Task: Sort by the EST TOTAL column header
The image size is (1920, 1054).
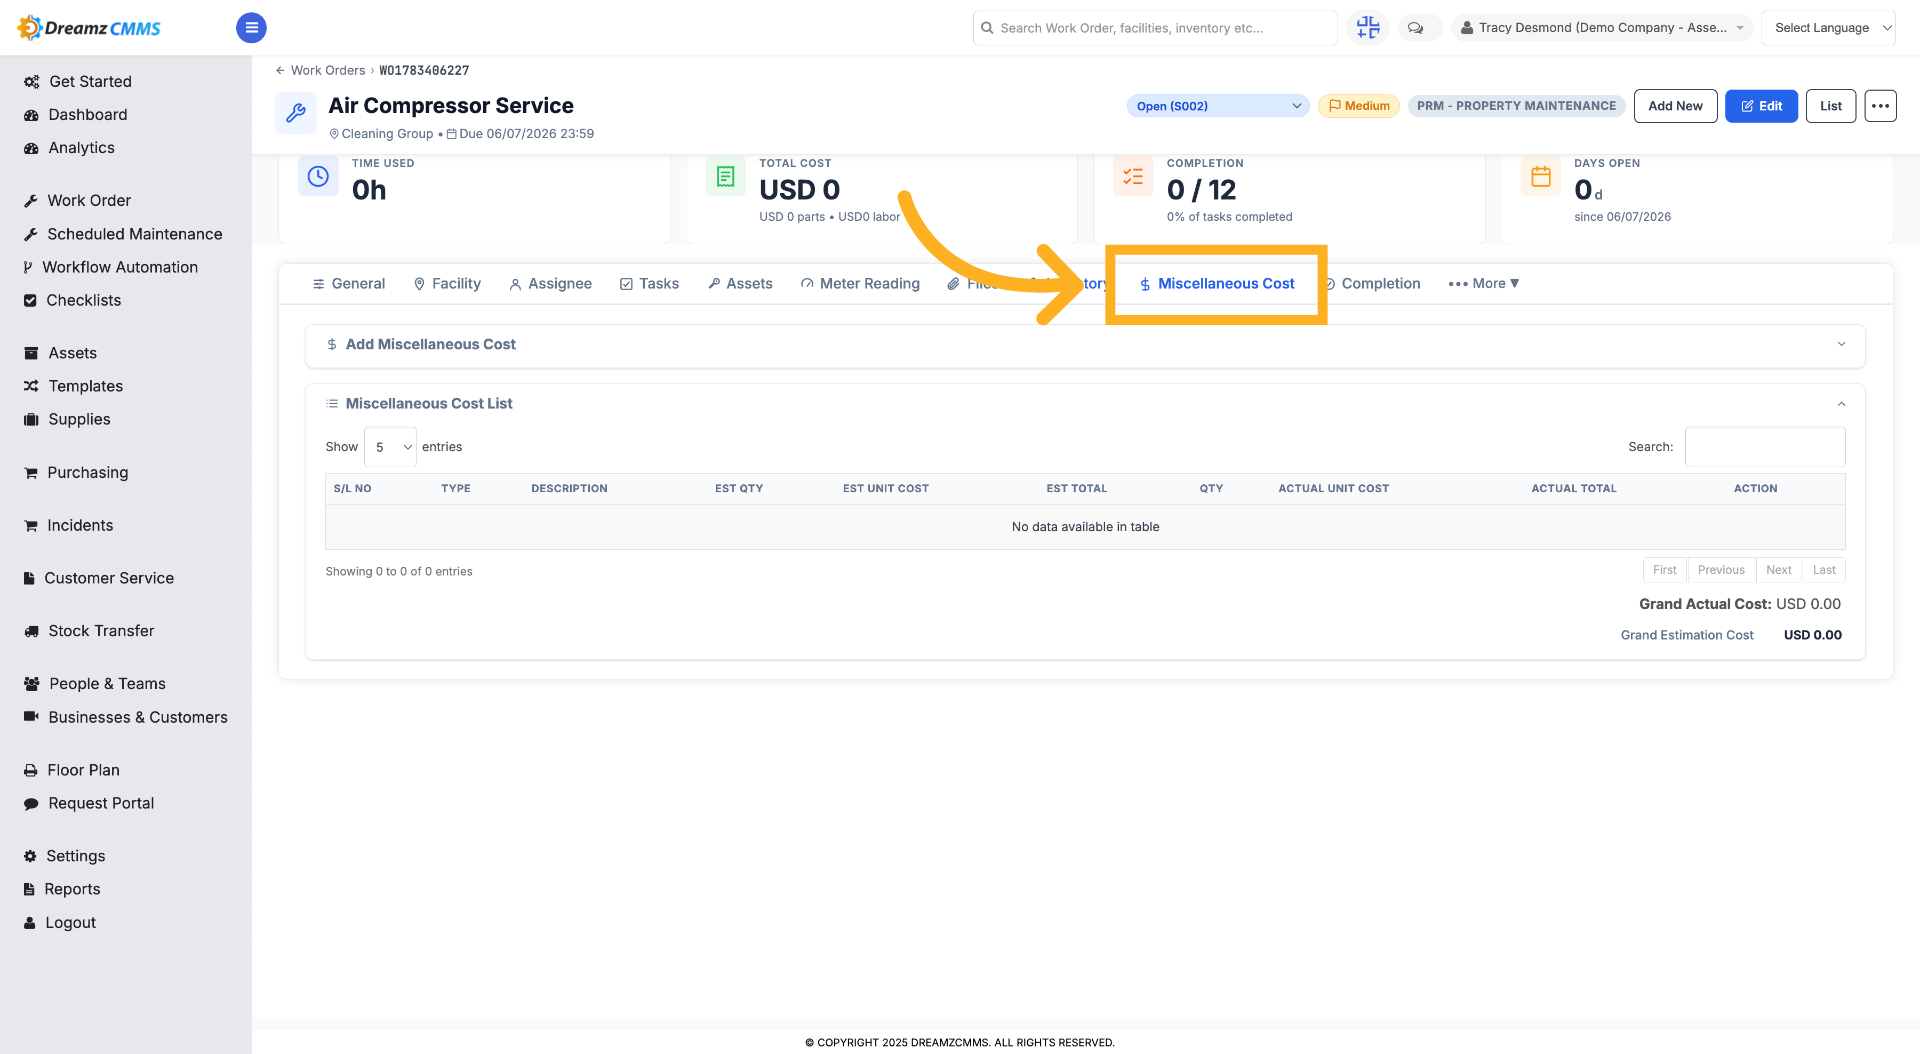Action: click(1076, 489)
